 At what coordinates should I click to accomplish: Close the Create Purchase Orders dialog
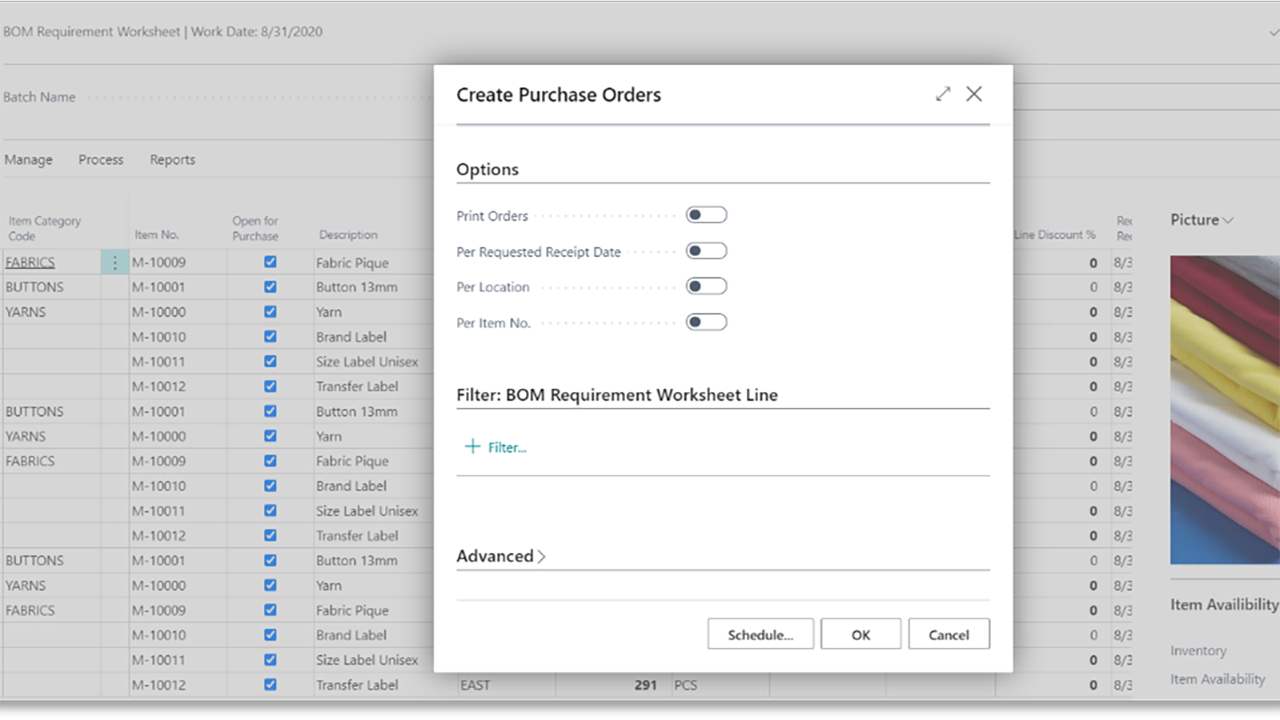click(x=974, y=94)
